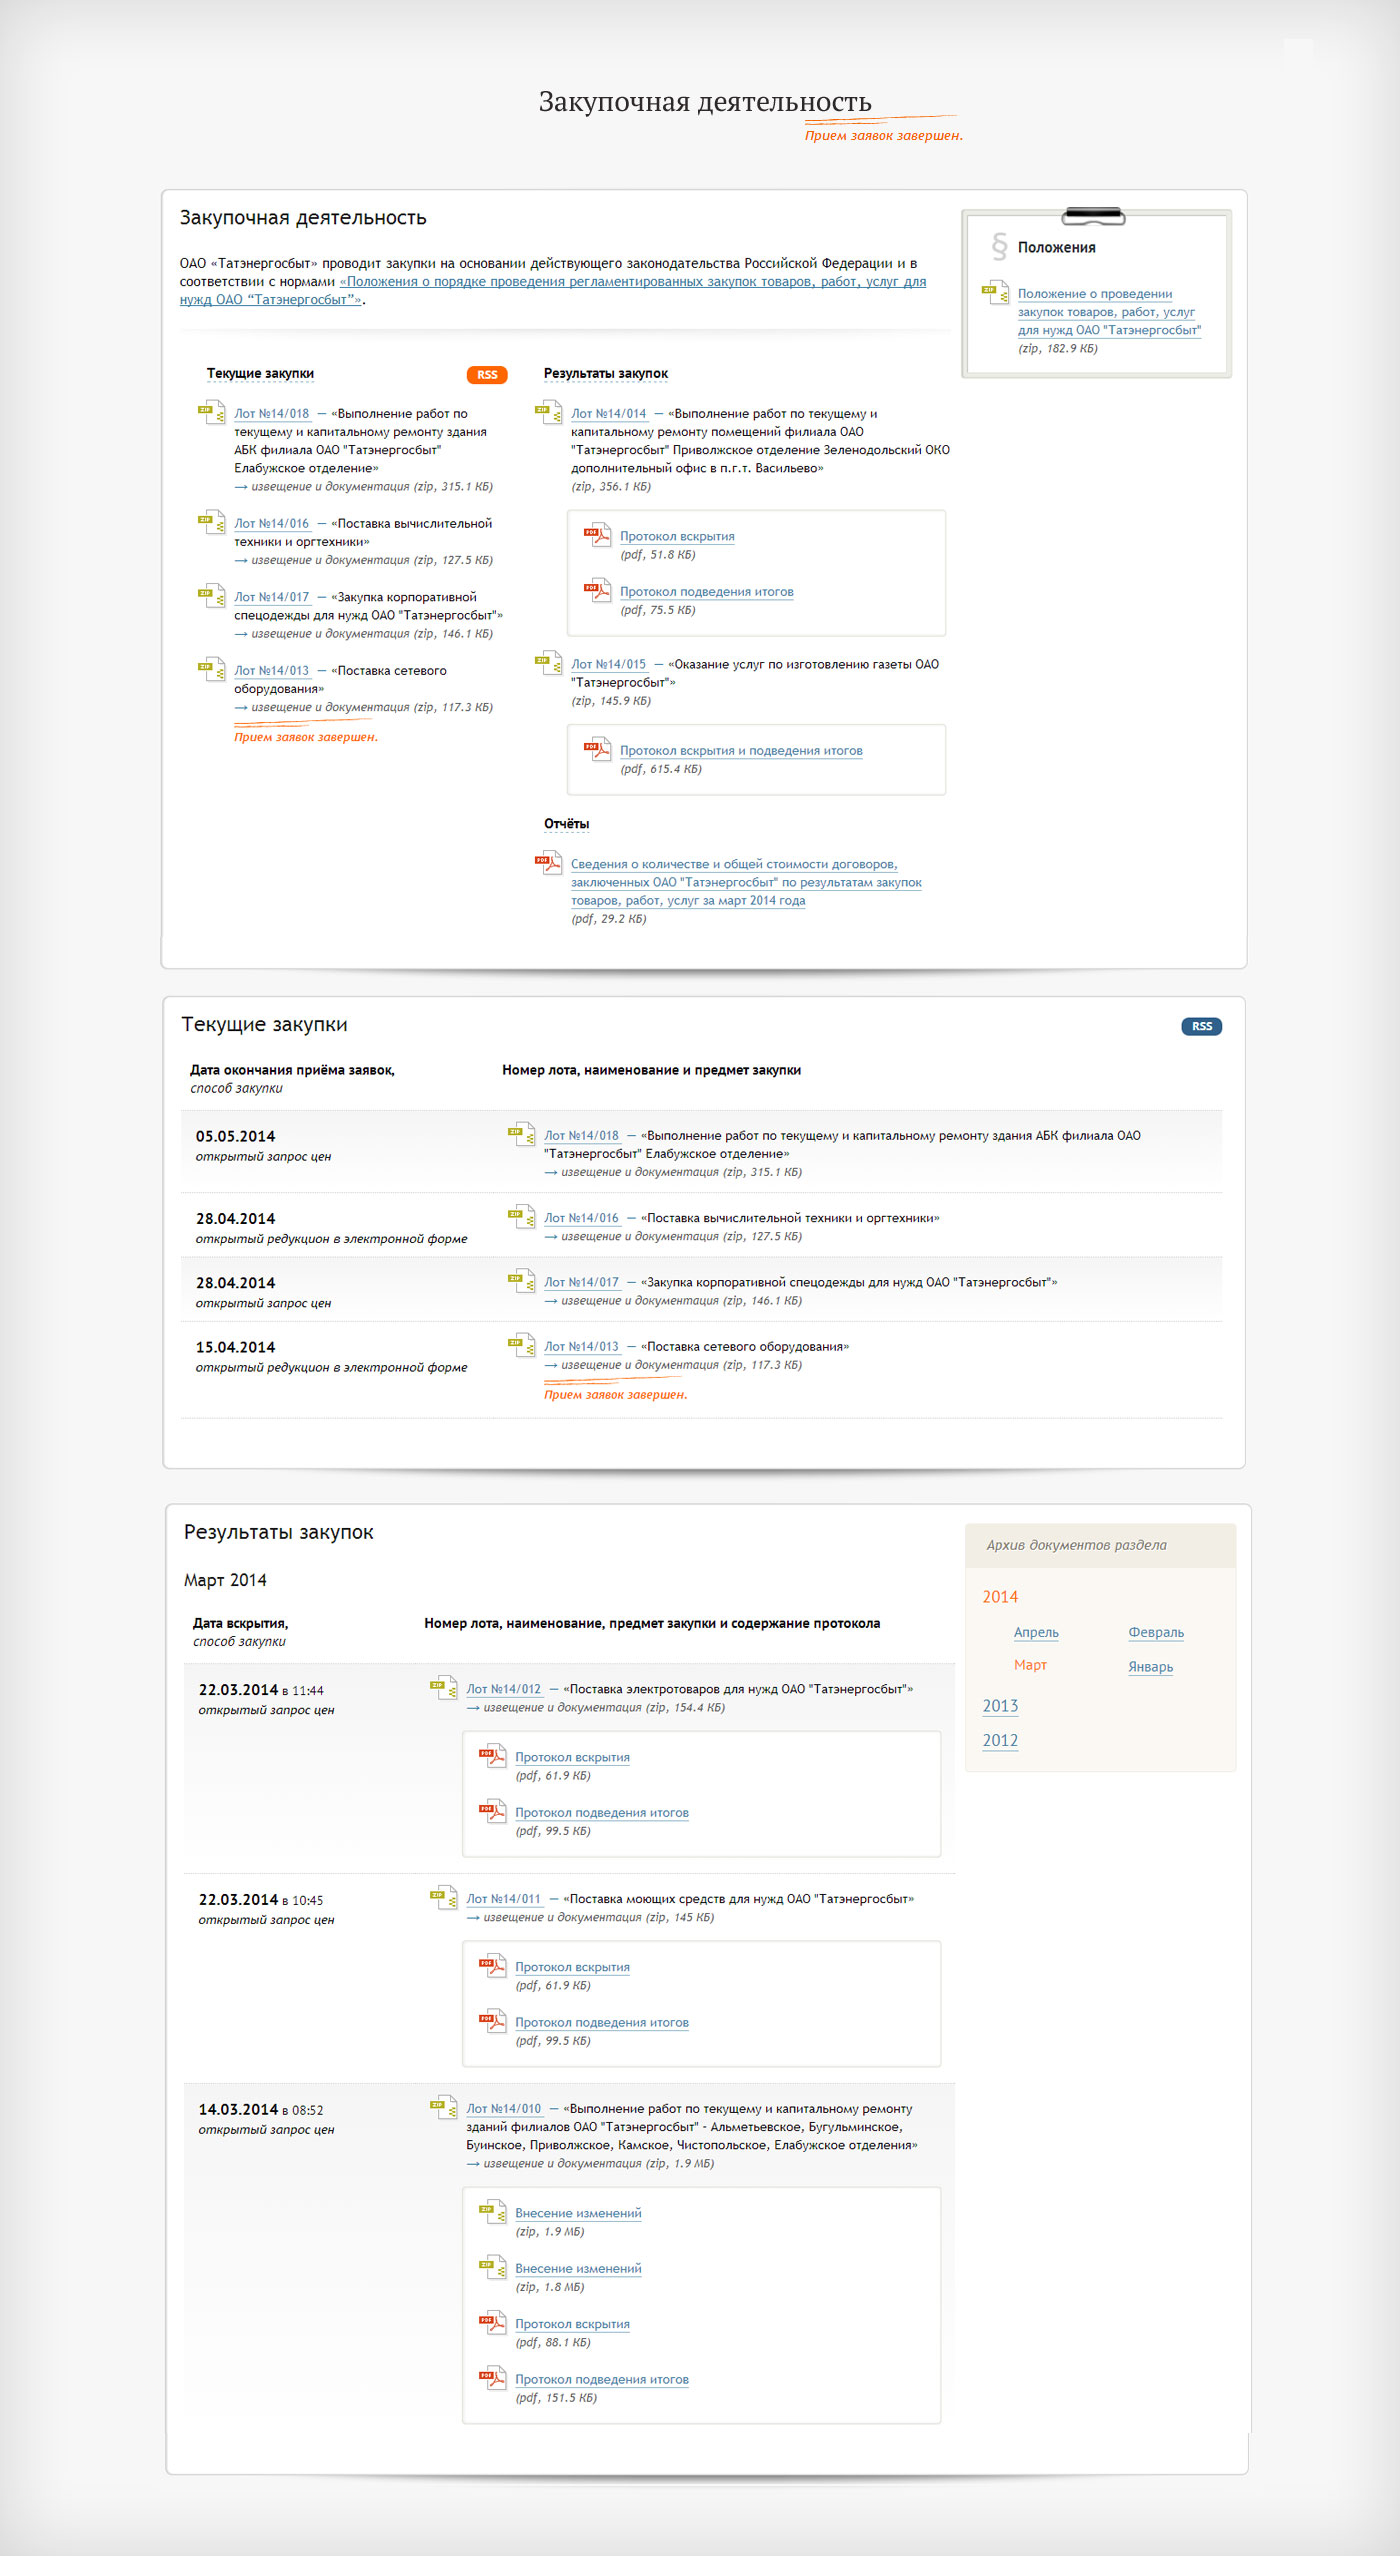Click the Архив документов раздела title

point(1076,1545)
